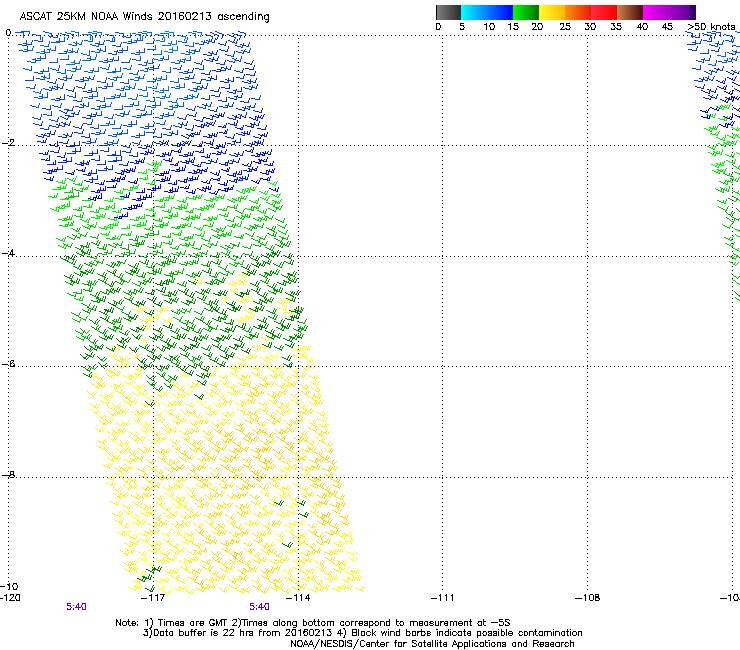Pick the brown 35-40 knots colorbar segment

(630, 12)
